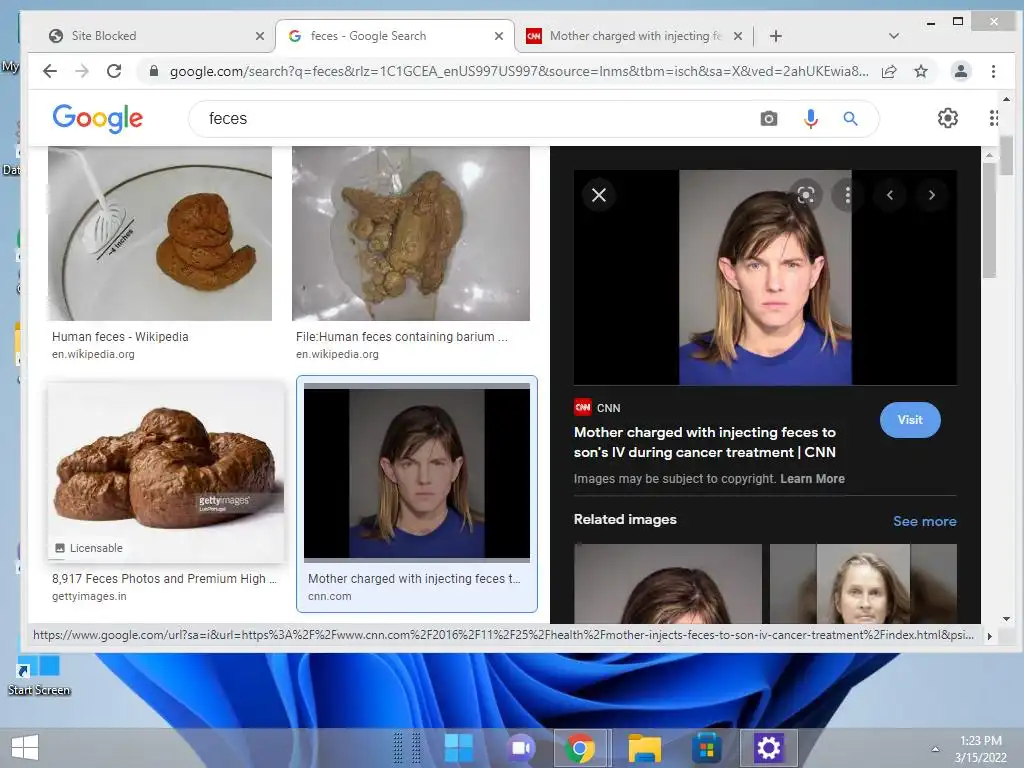Click 'Human feces - Wikipedia' caption
The width and height of the screenshot is (1024, 768).
pos(120,337)
